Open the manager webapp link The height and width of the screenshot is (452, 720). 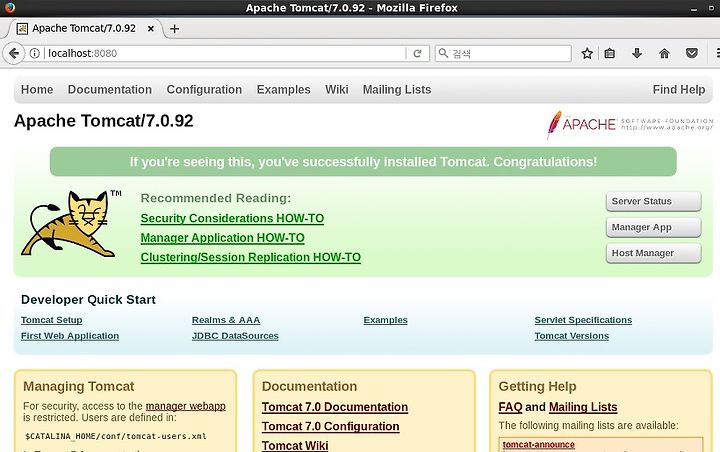[186, 406]
